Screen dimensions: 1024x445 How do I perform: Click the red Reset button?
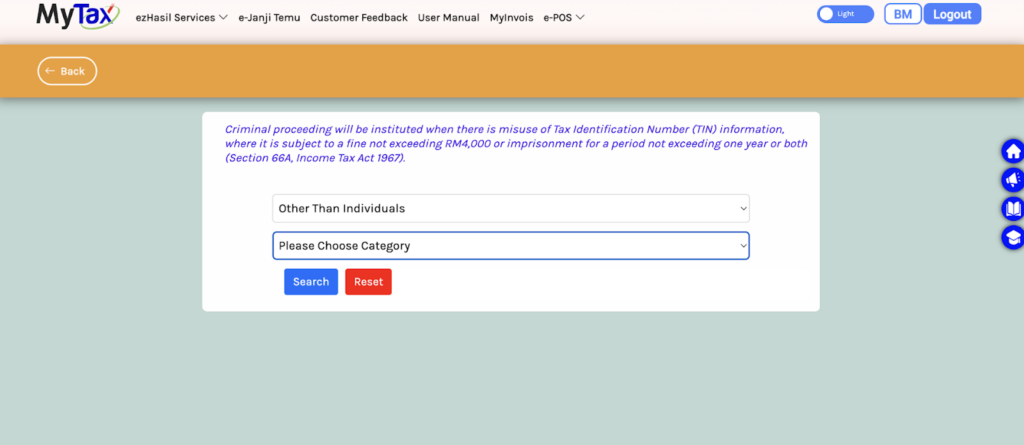tap(368, 282)
